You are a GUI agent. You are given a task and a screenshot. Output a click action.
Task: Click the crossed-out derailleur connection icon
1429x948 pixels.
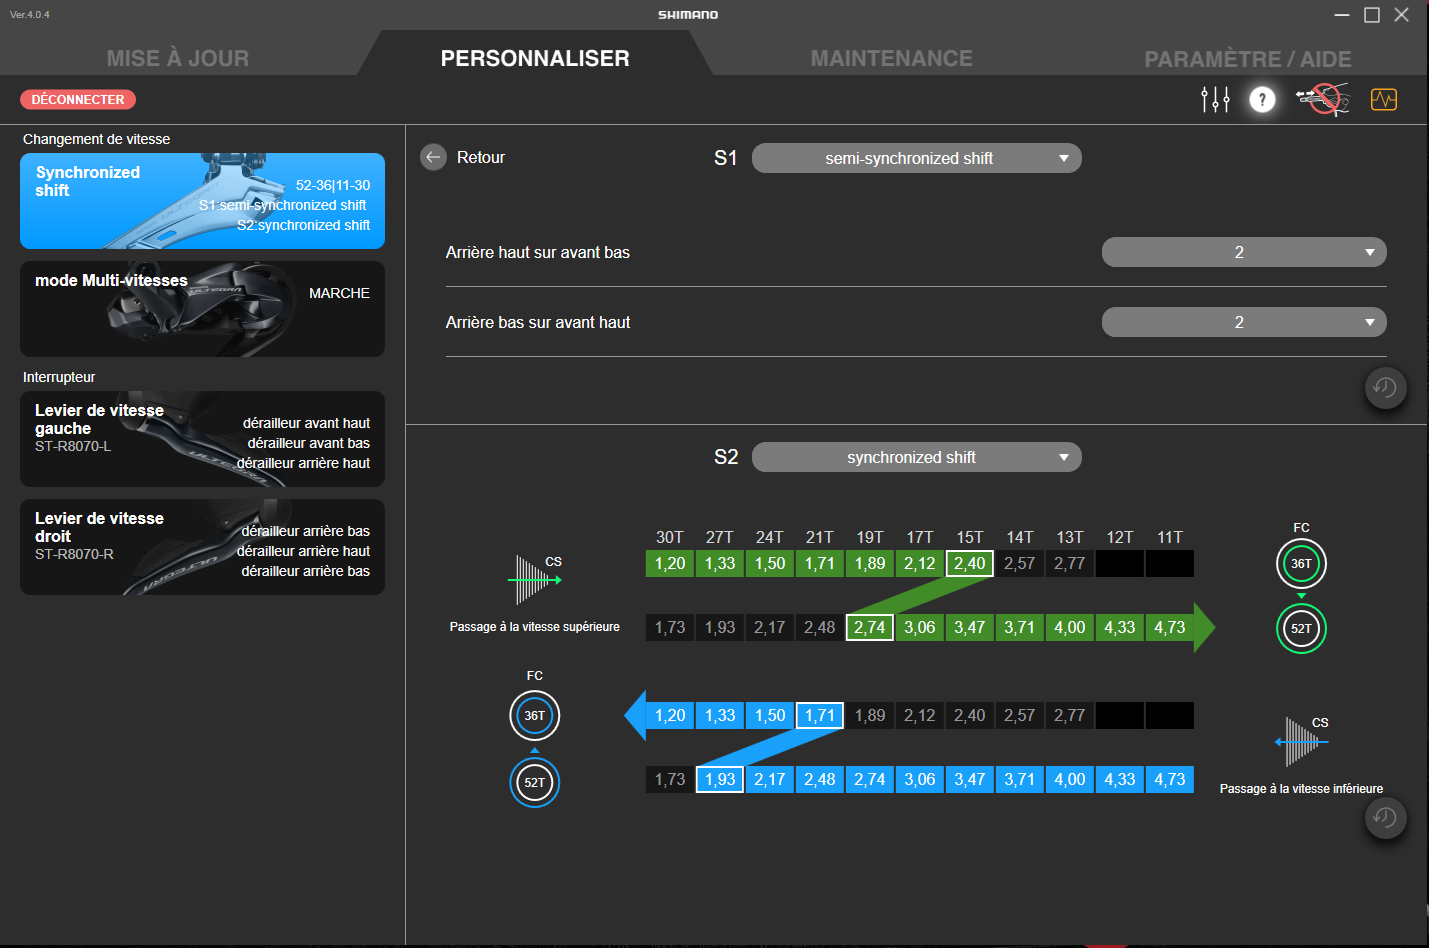[x=1323, y=100]
